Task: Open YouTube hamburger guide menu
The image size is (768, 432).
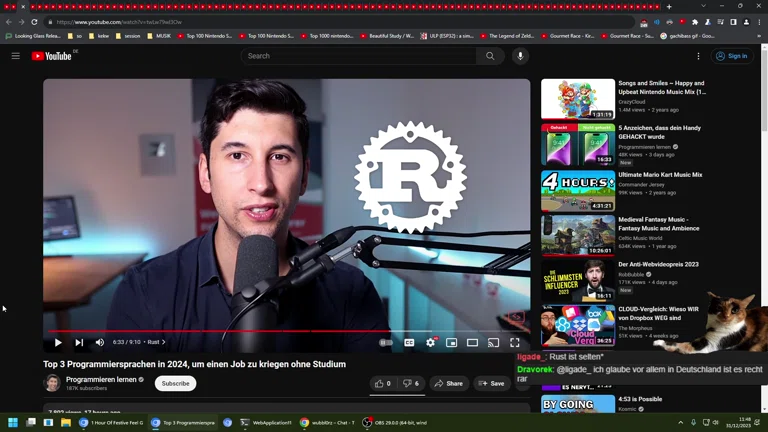Action: pyautogui.click(x=16, y=56)
